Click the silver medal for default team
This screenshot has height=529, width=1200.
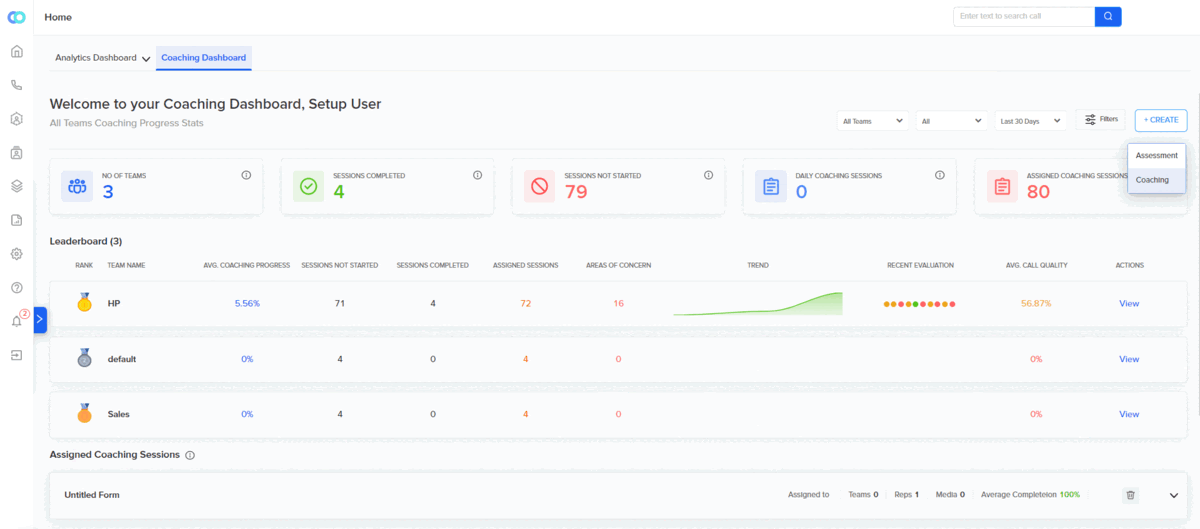84,357
